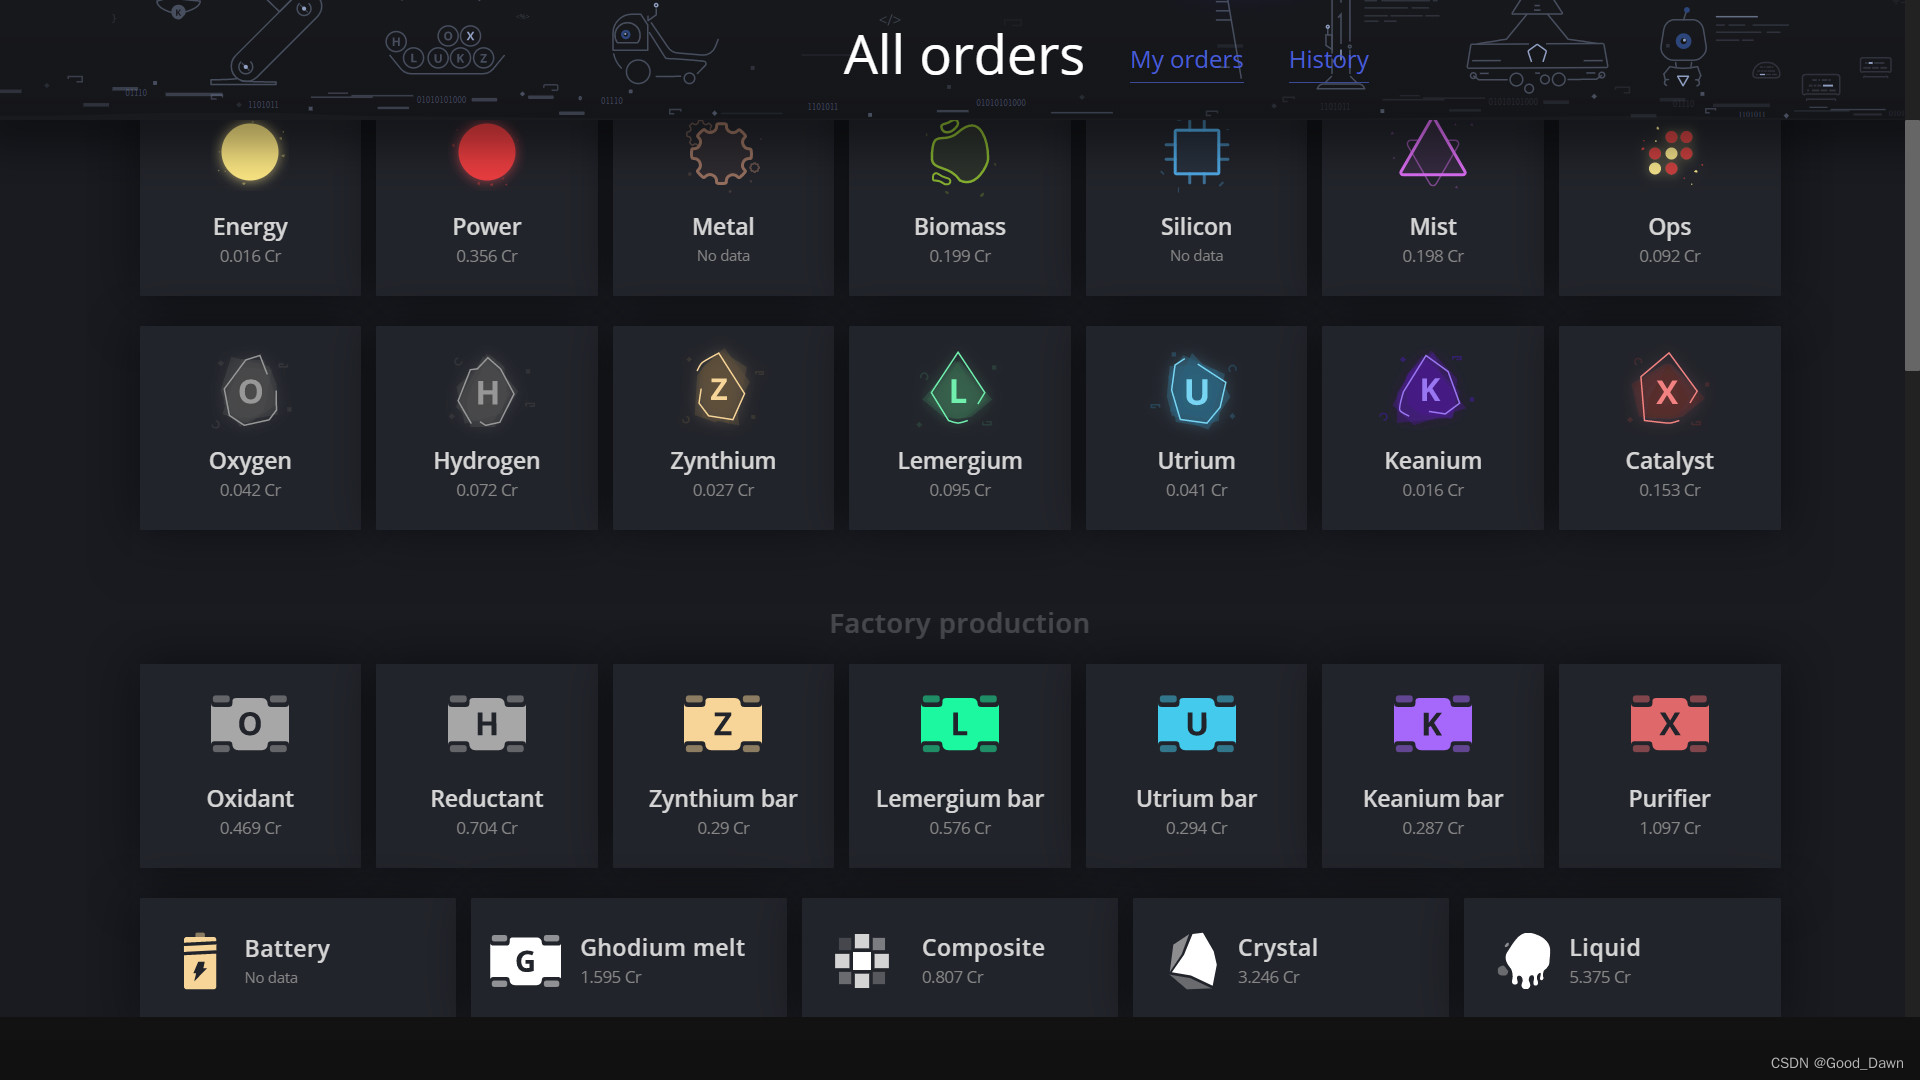
Task: Click the Composite 0.807 Cr tile
Action: tap(960, 958)
